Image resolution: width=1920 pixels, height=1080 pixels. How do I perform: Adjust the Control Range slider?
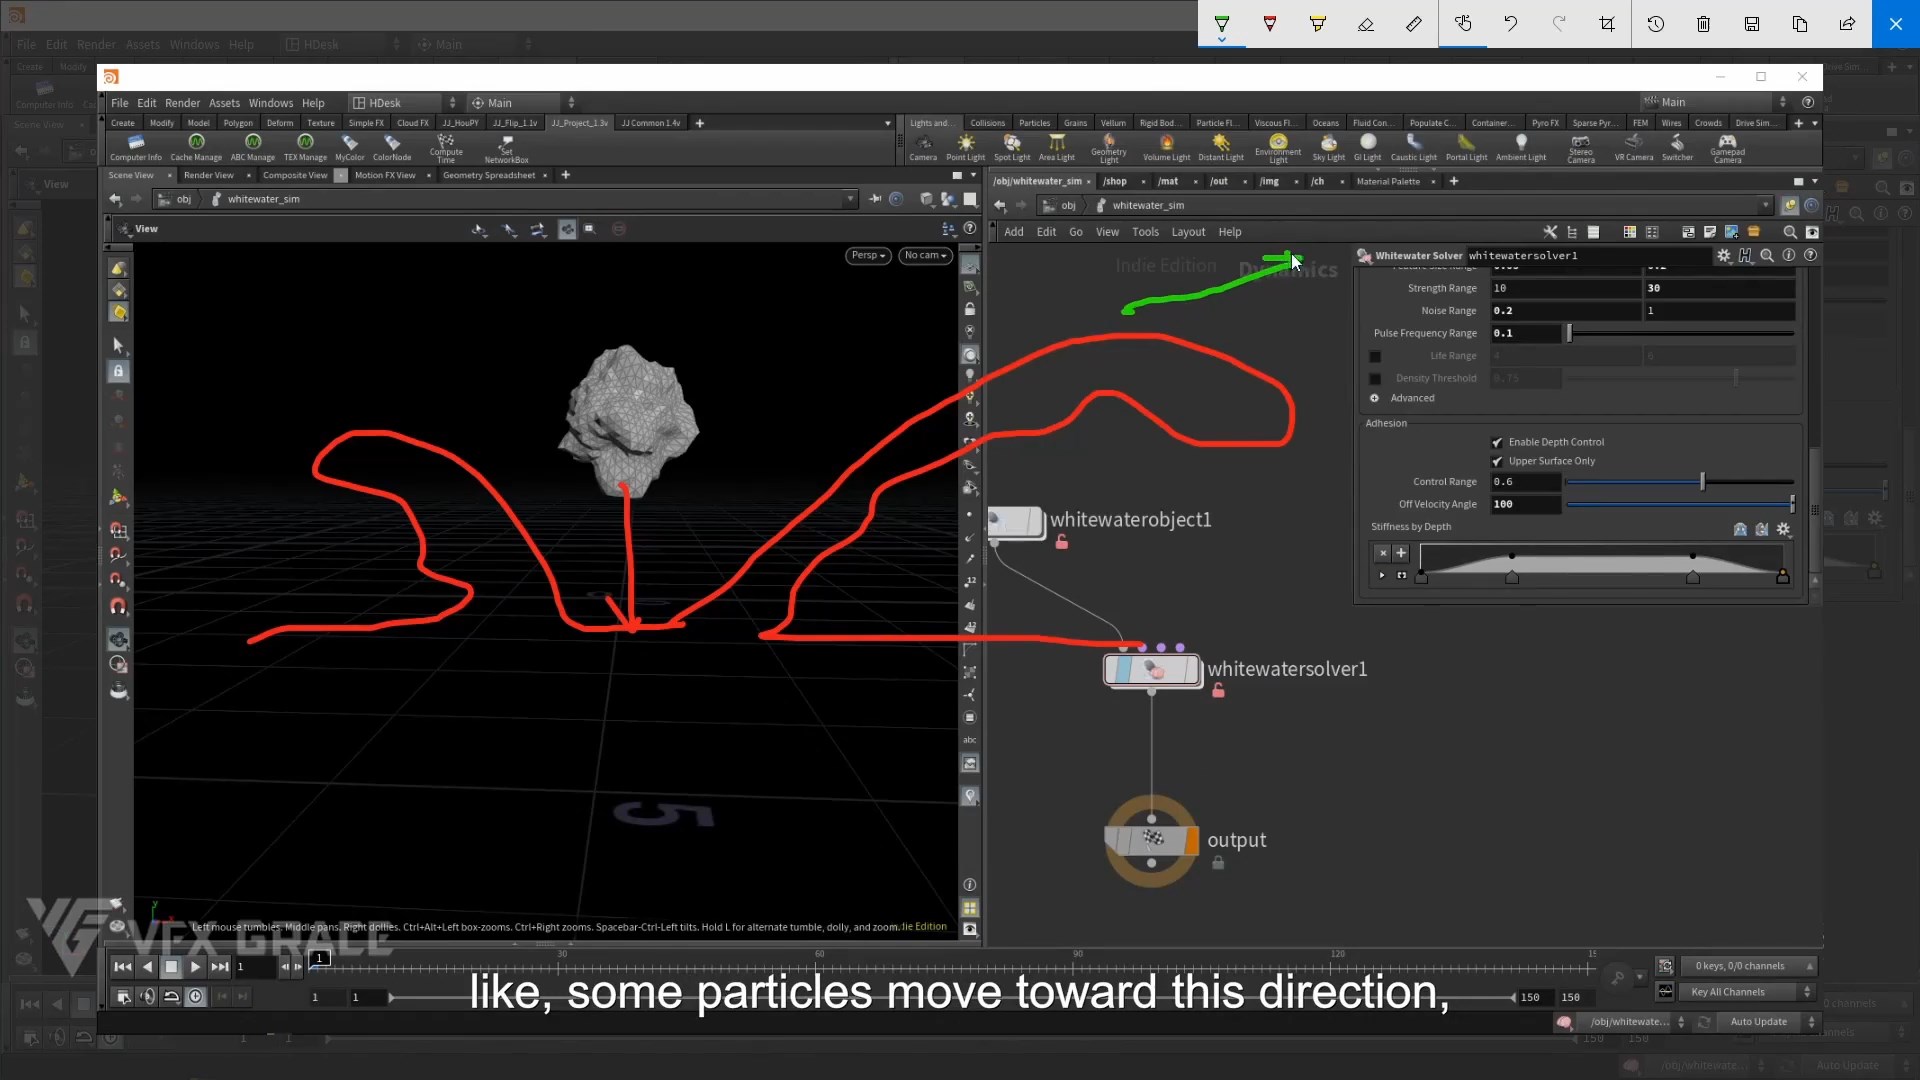pos(1702,482)
